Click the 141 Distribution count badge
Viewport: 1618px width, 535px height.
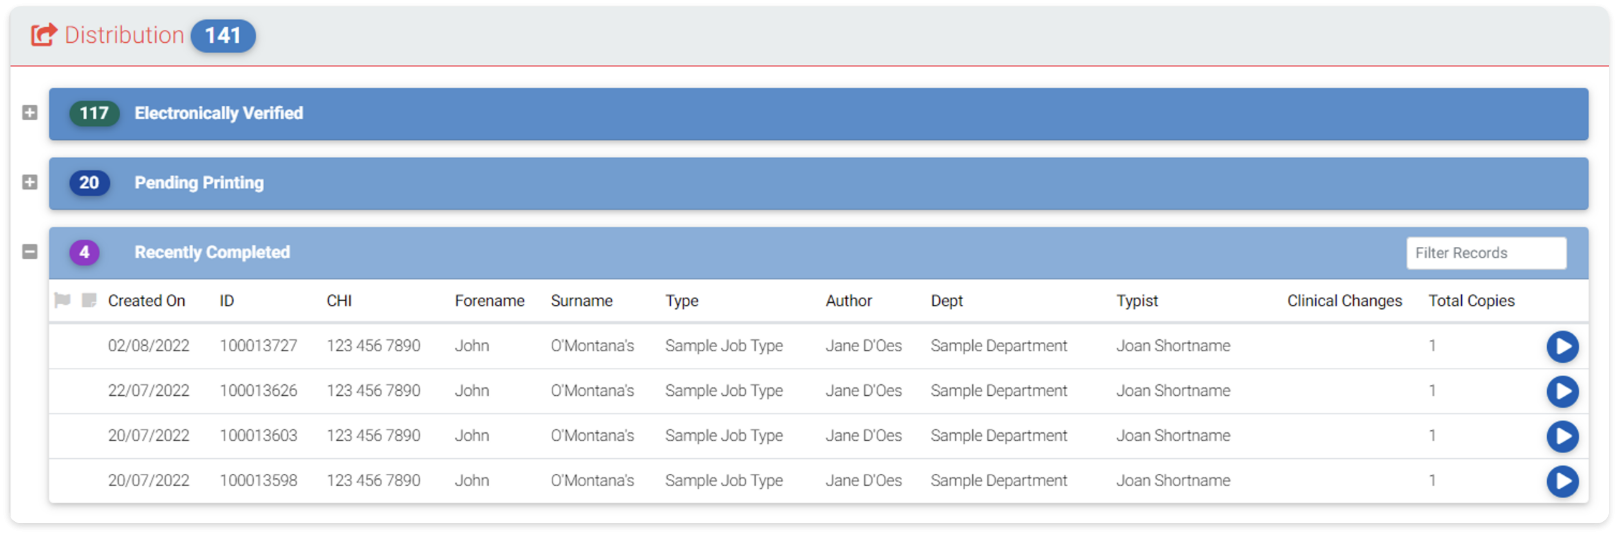pos(223,36)
